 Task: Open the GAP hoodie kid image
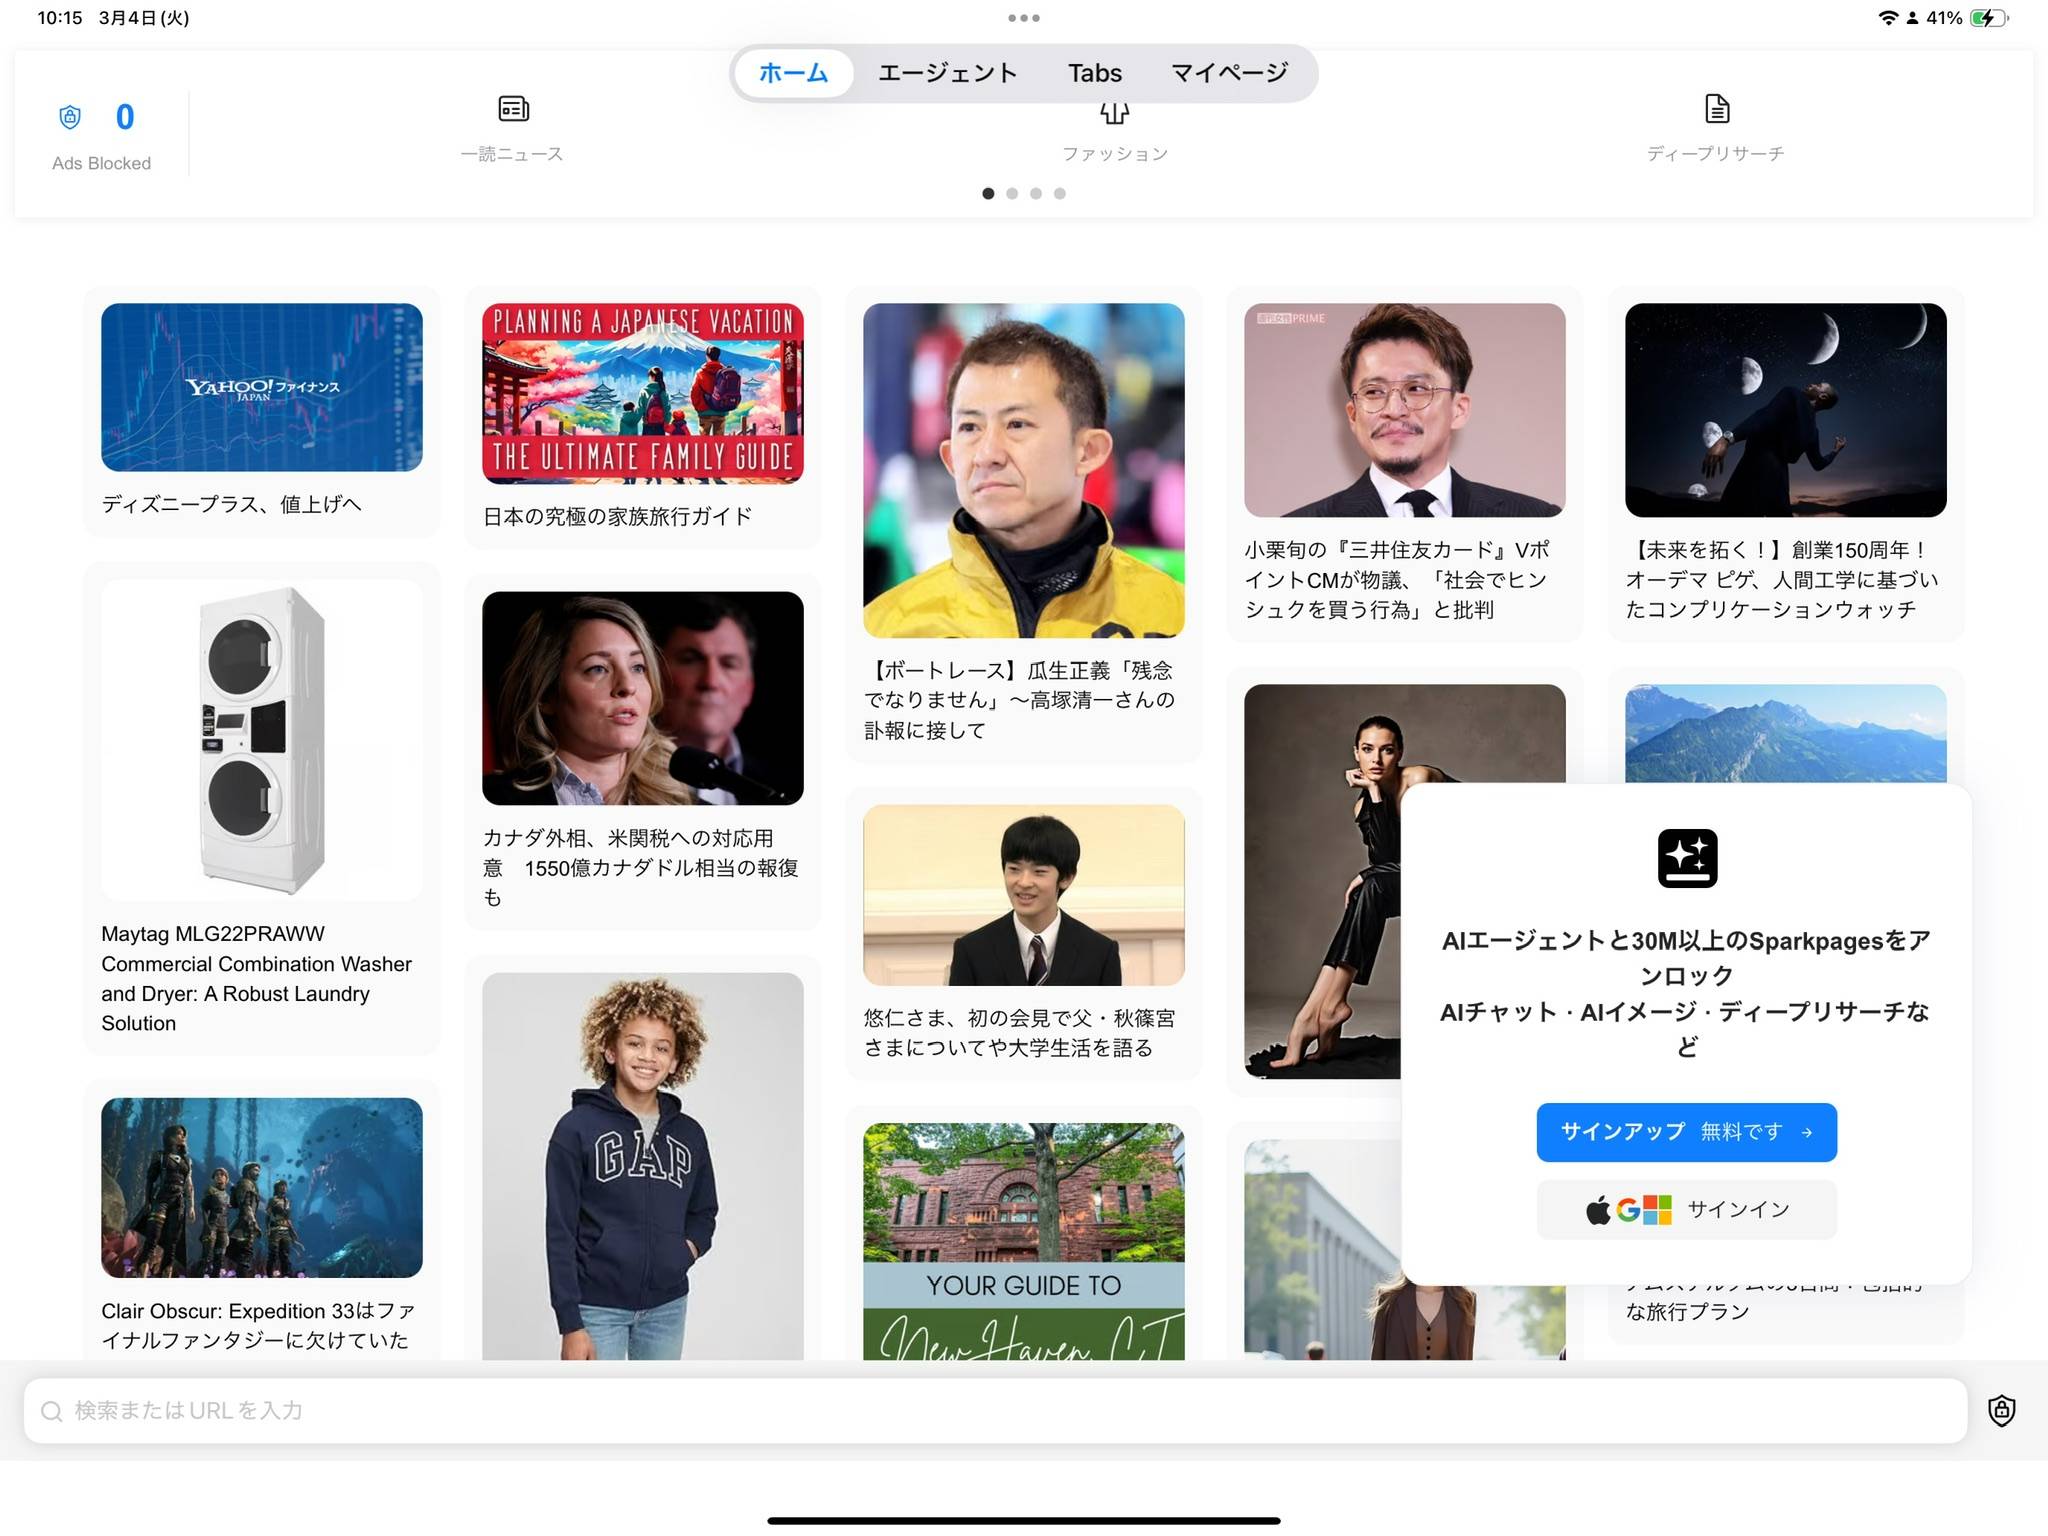tap(643, 1166)
